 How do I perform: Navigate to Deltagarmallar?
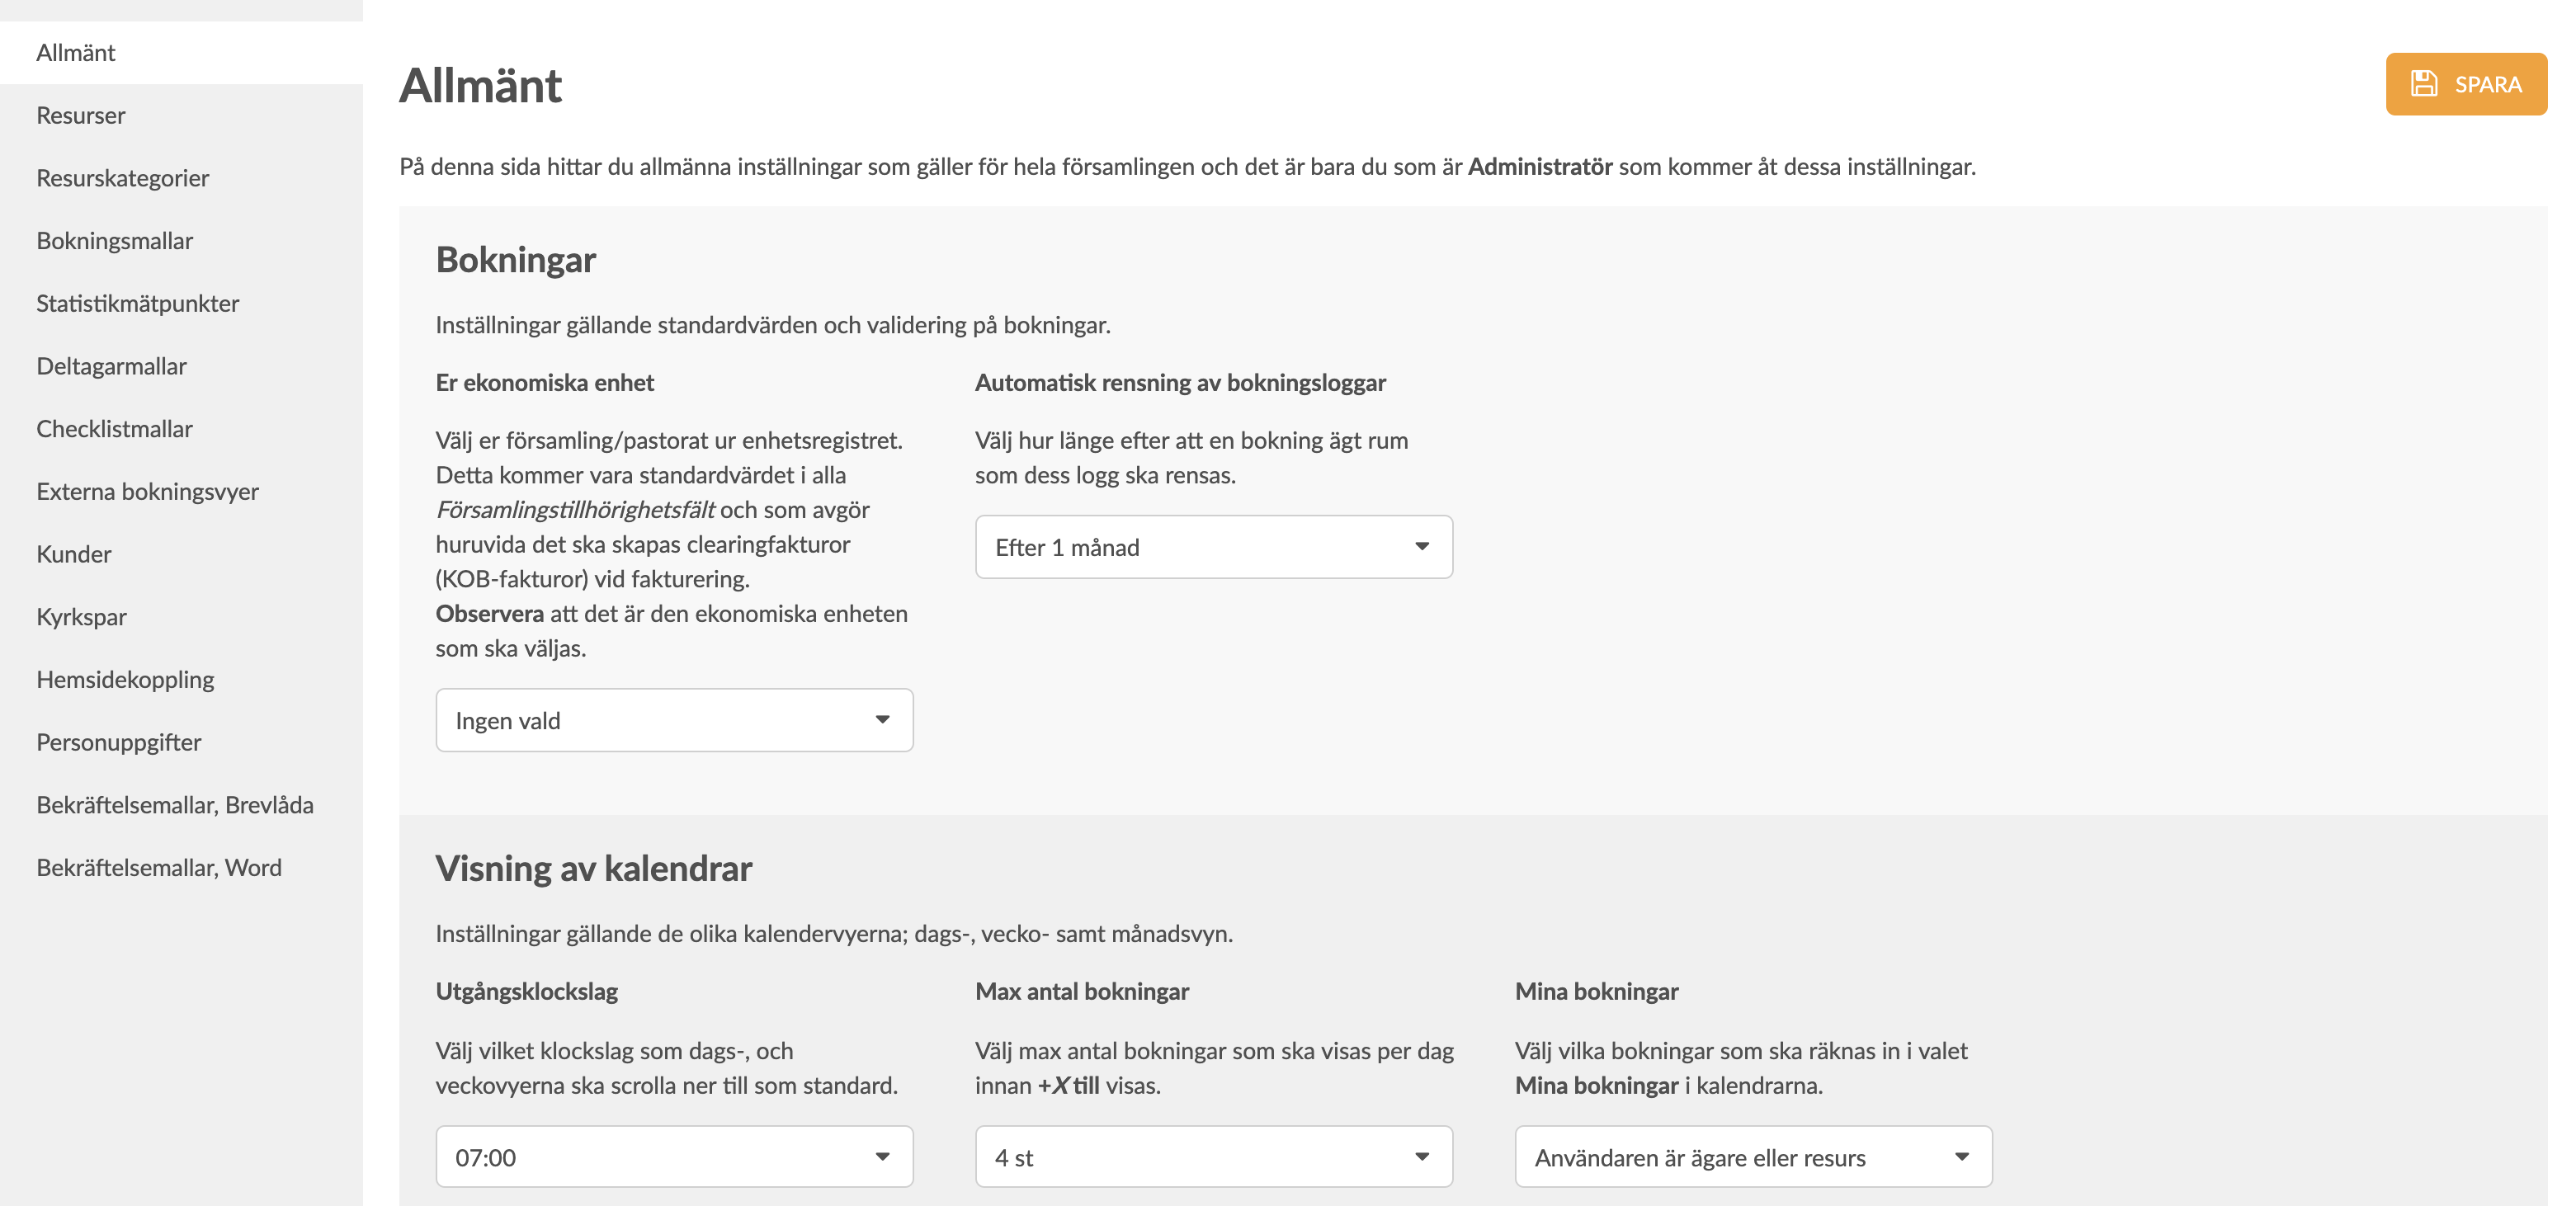[111, 366]
